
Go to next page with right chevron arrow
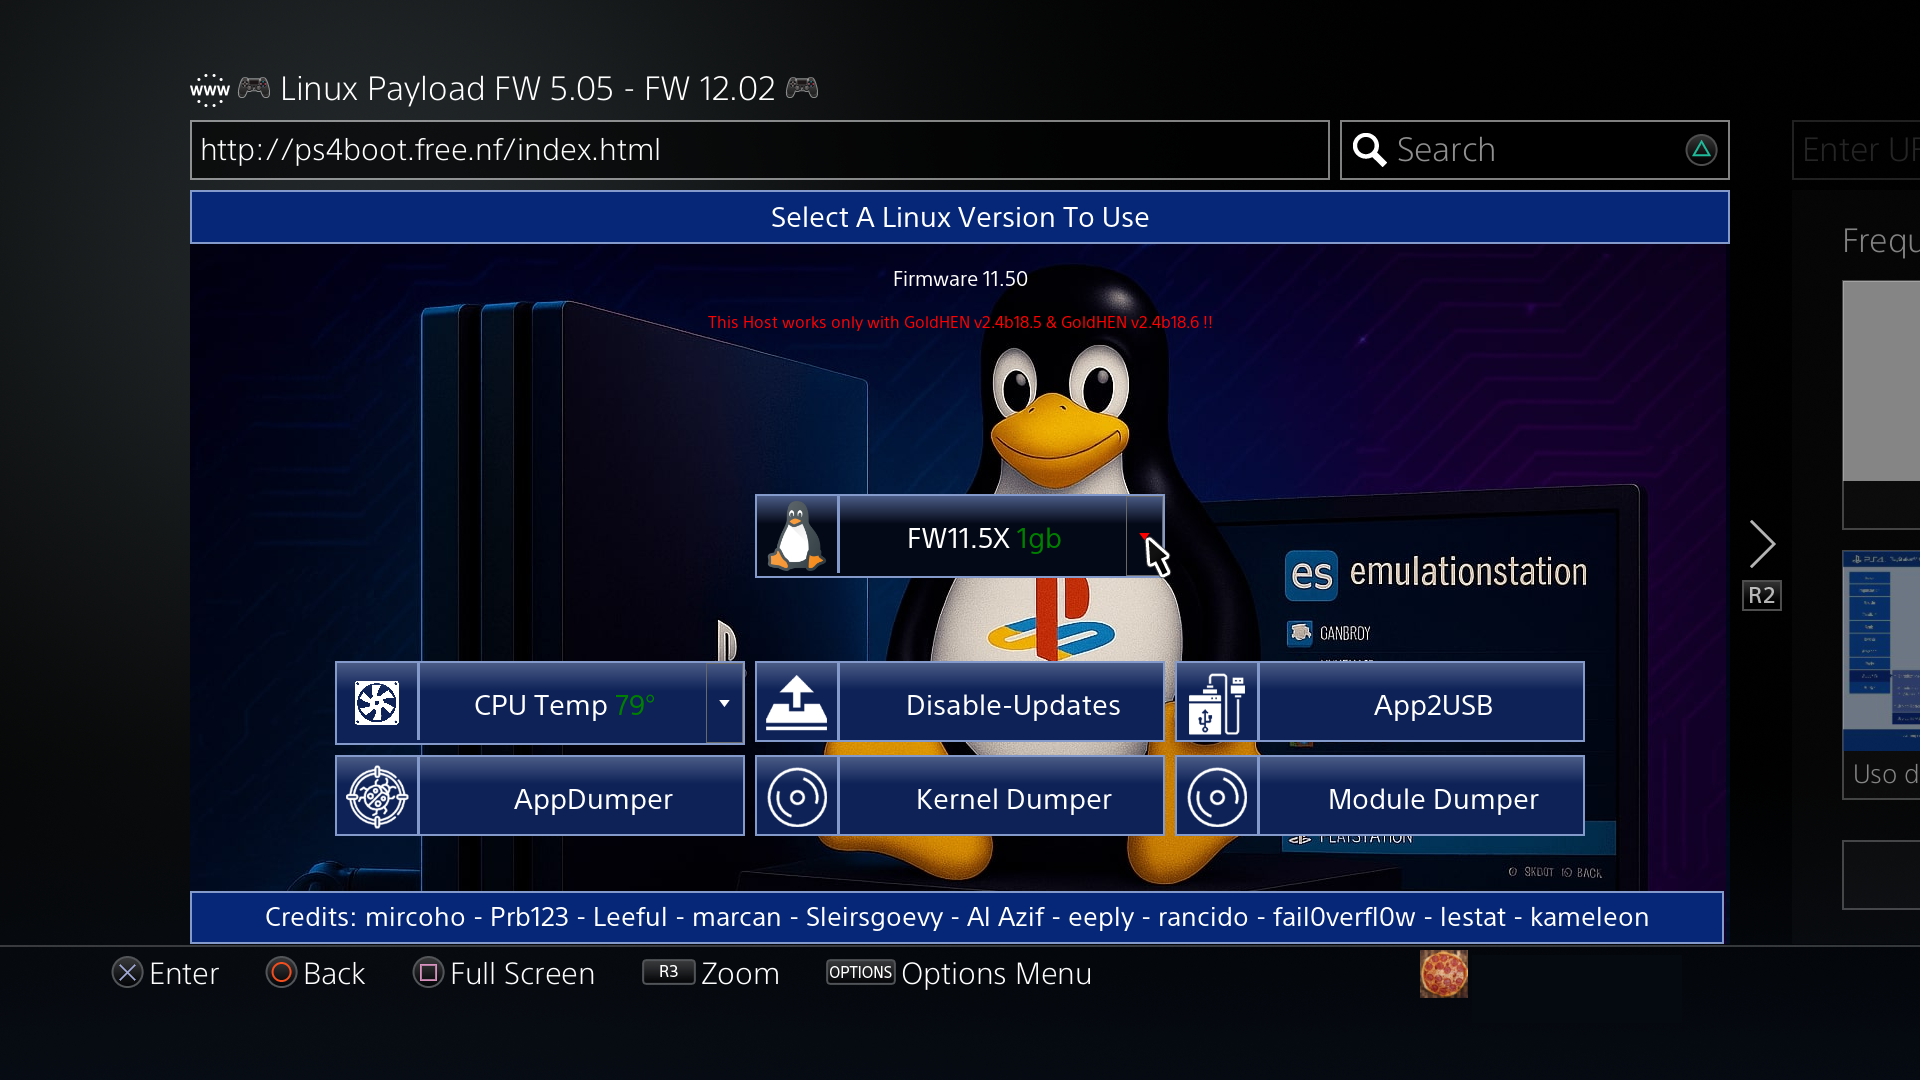[1762, 545]
